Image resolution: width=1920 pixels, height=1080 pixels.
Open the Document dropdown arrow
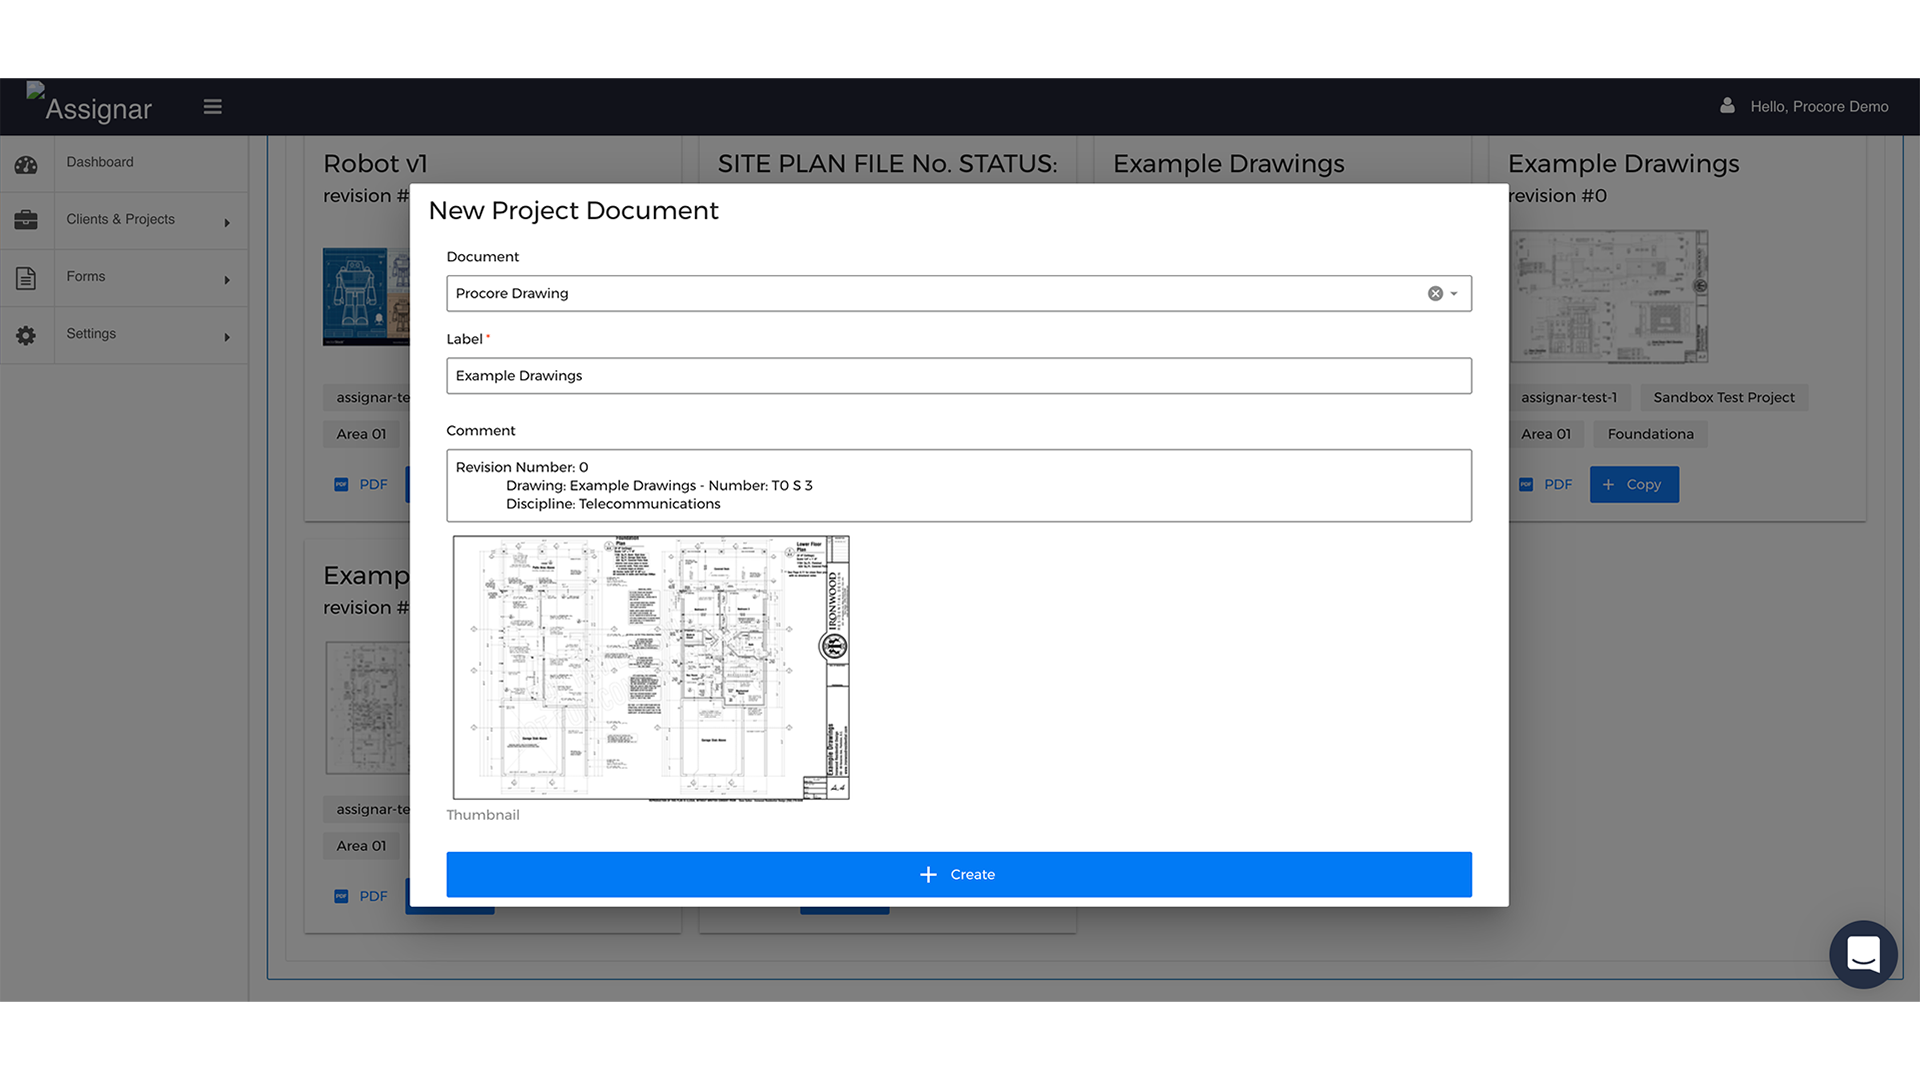(x=1454, y=294)
